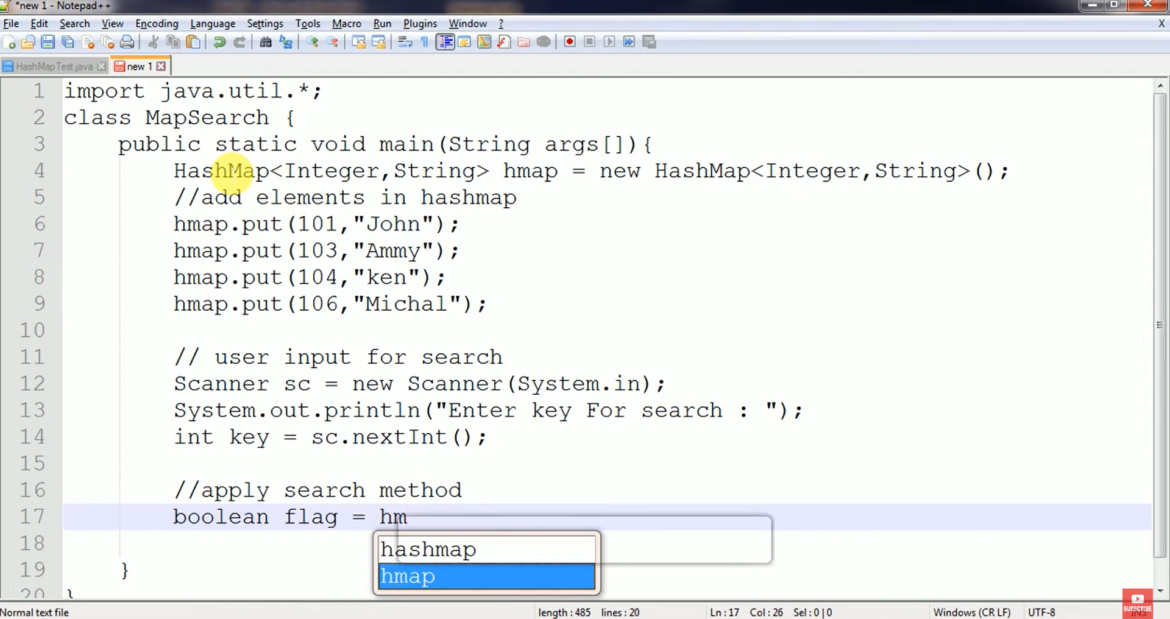
Task: Toggle indent guide toolbar icon
Action: point(445,42)
